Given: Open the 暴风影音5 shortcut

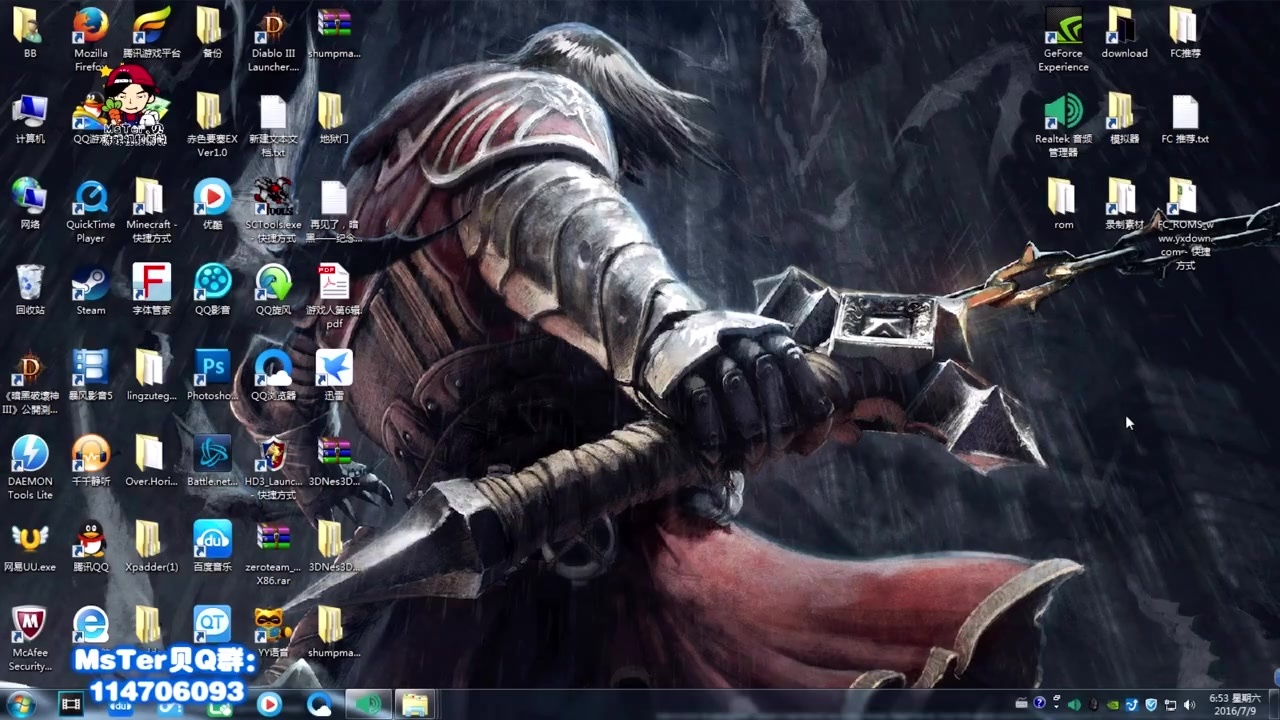Looking at the screenshot, I should 90,375.
